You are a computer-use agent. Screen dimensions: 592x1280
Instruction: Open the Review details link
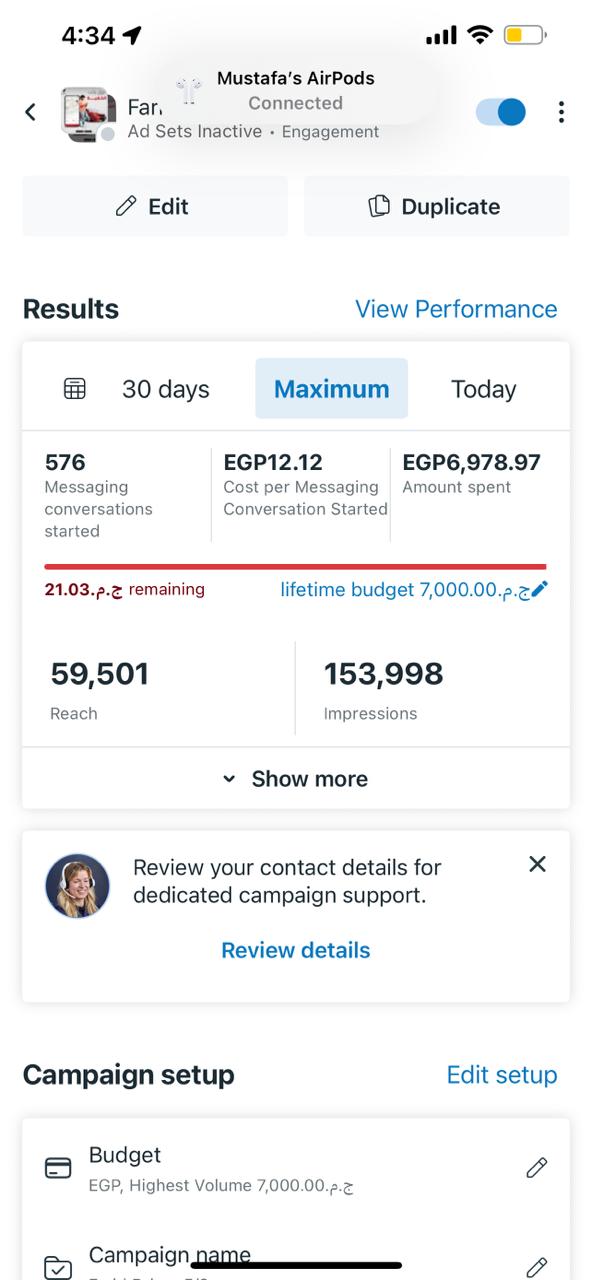[x=296, y=950]
